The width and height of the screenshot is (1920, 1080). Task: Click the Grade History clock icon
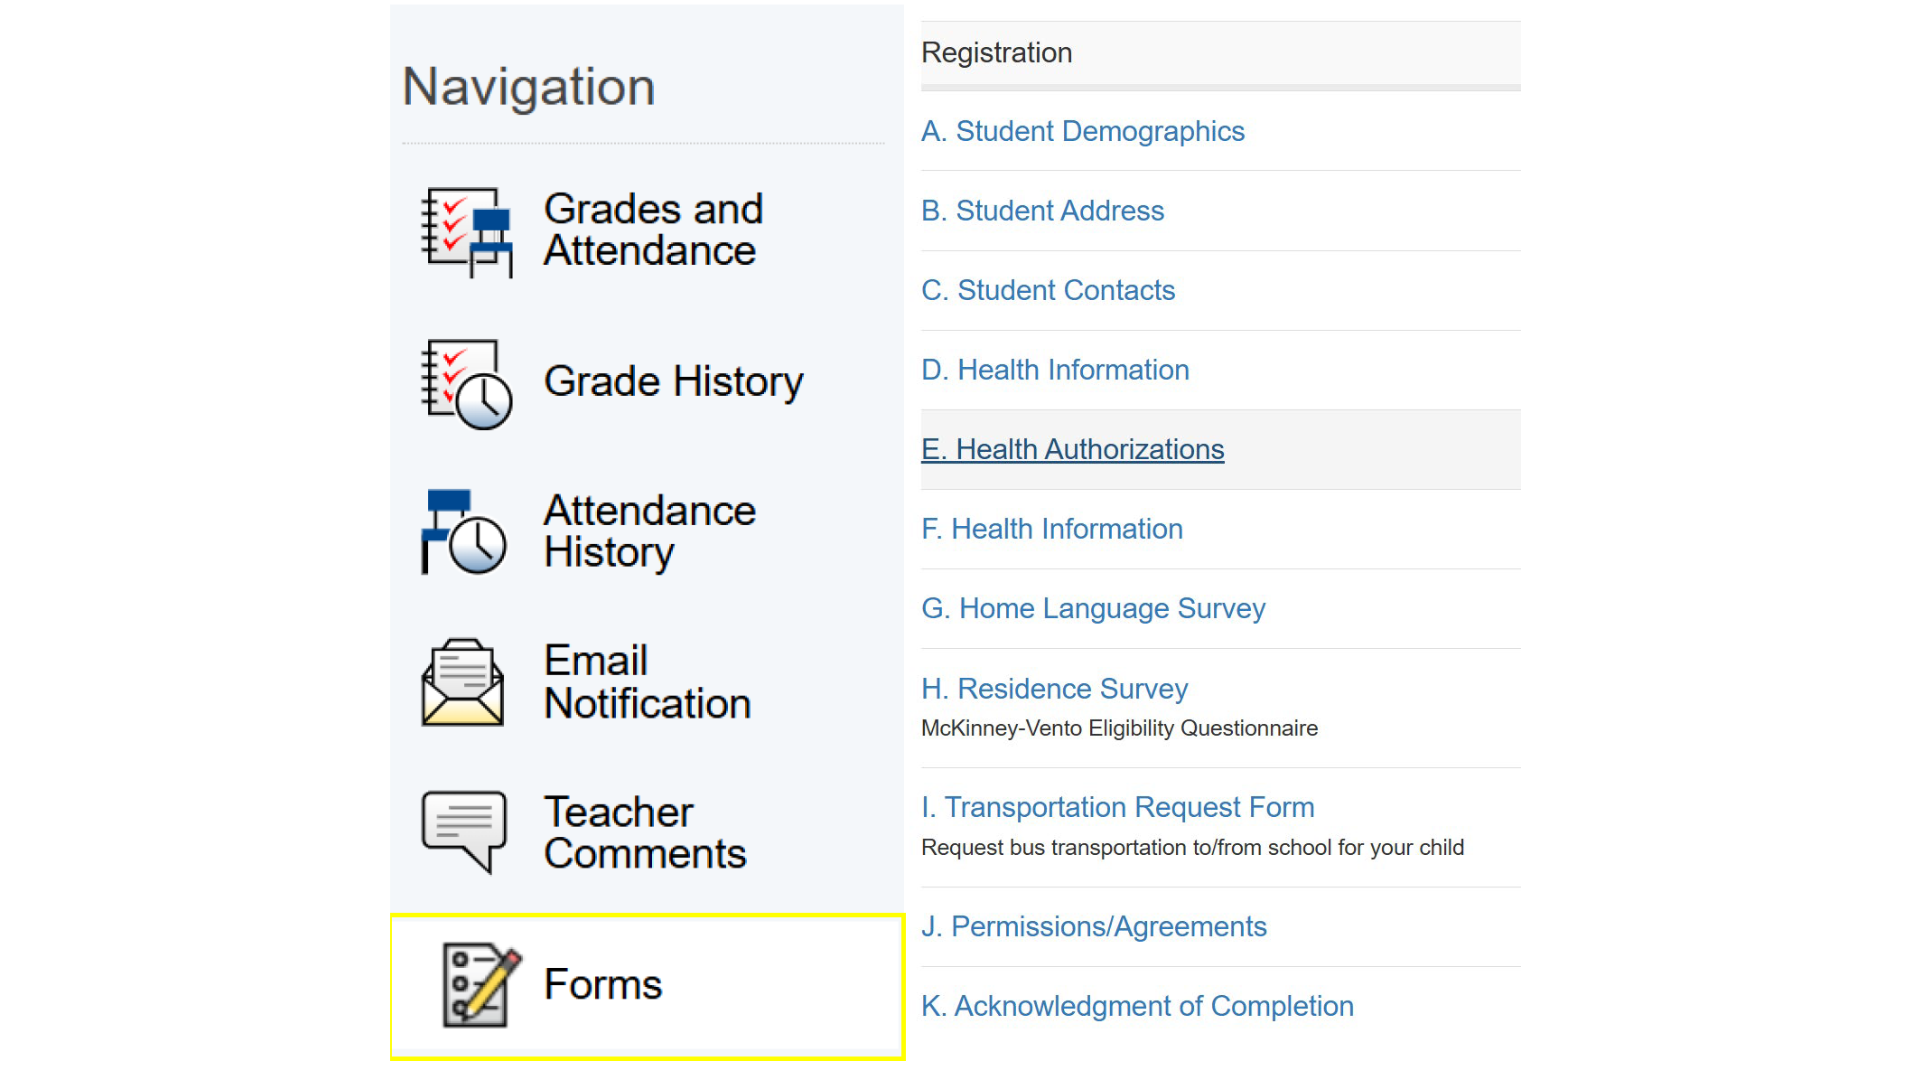pos(466,384)
